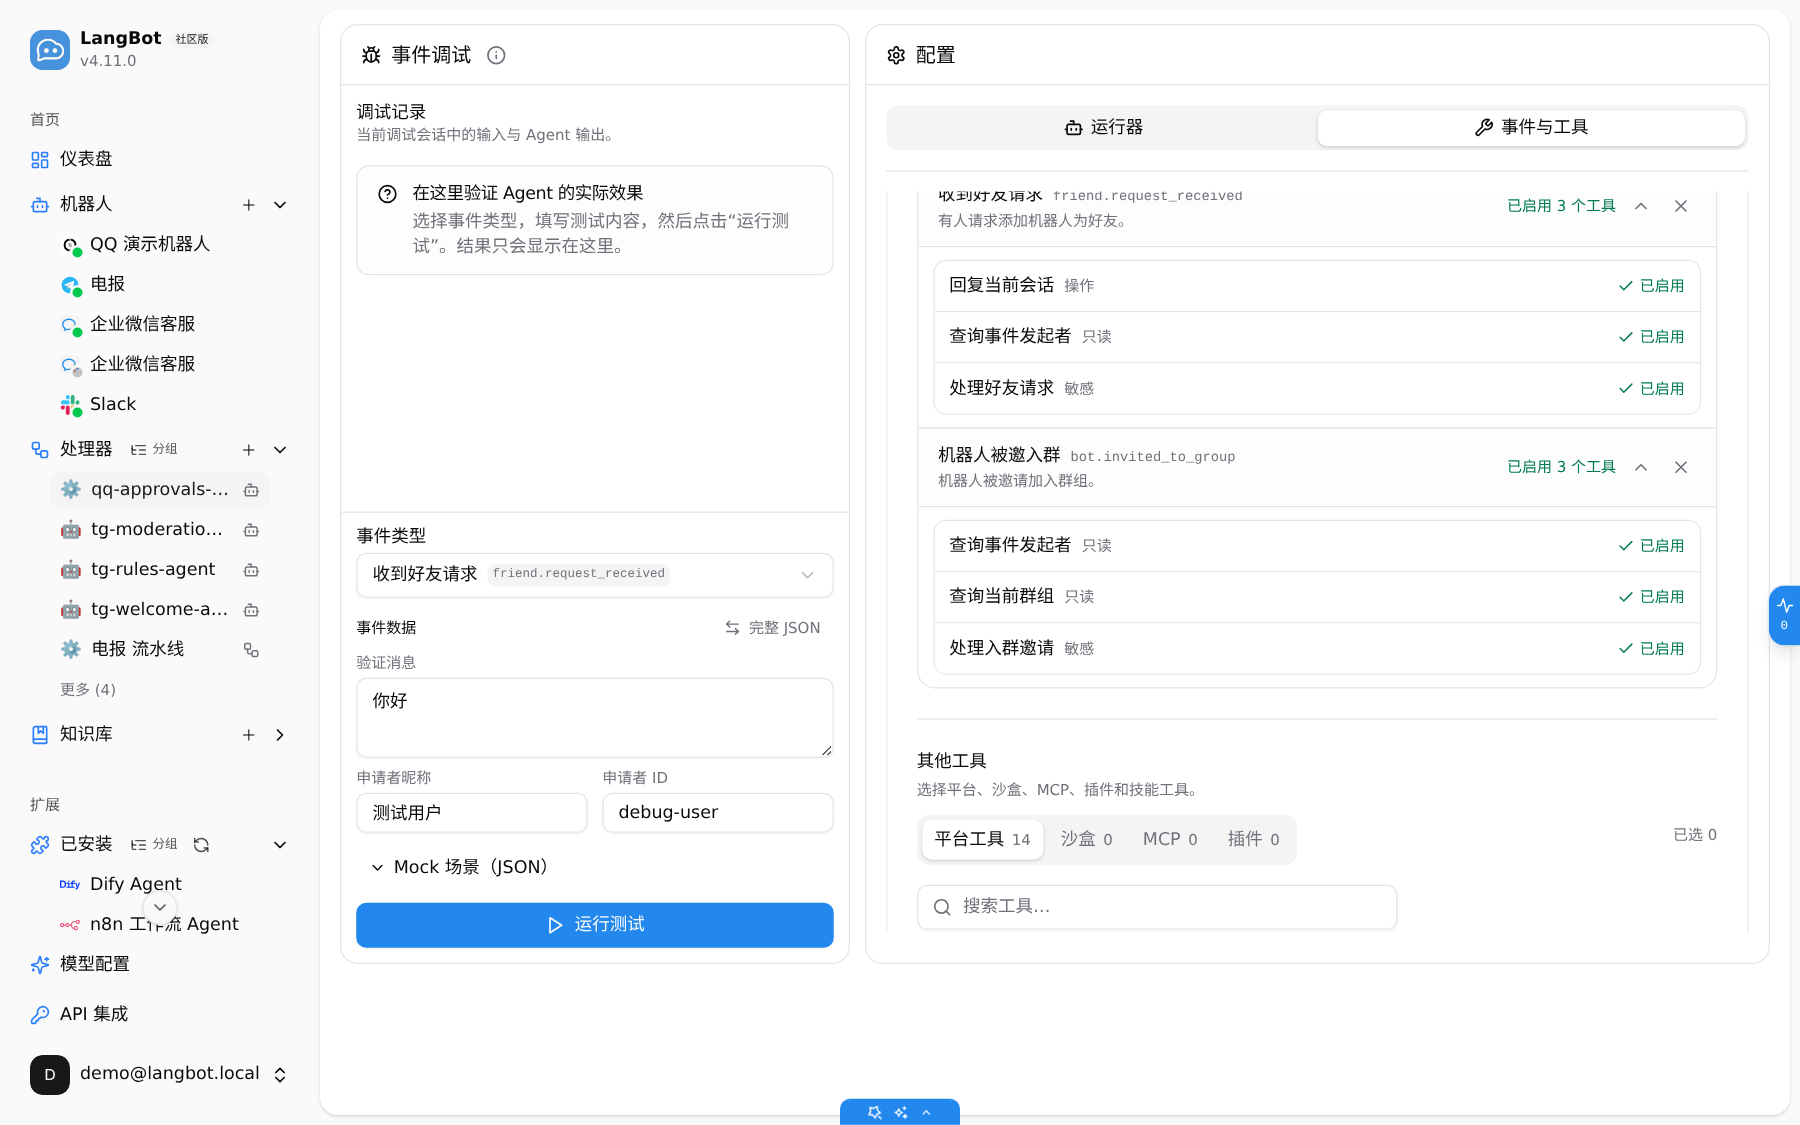Add a new robot with the plus icon
Viewport: 1800px width, 1125px height.
point(249,205)
